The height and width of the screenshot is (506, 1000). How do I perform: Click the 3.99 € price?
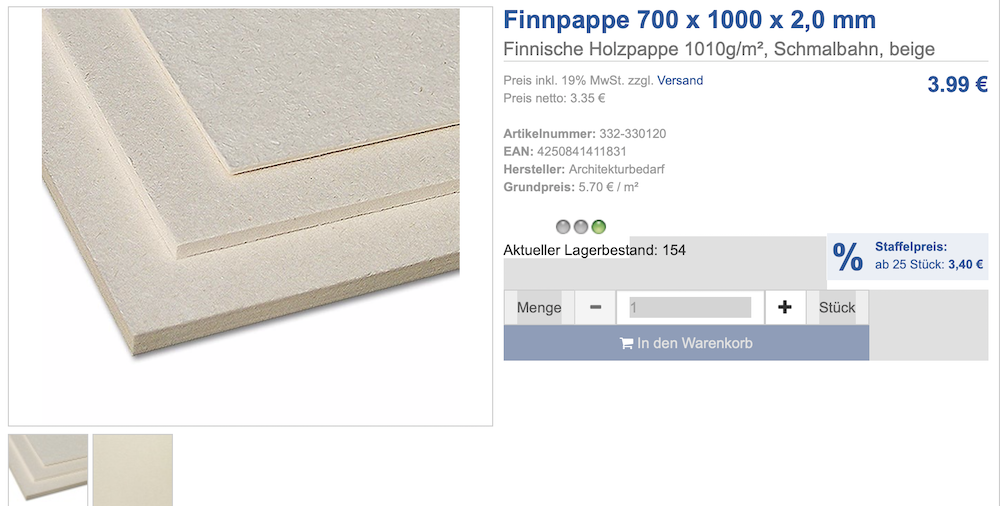click(957, 84)
